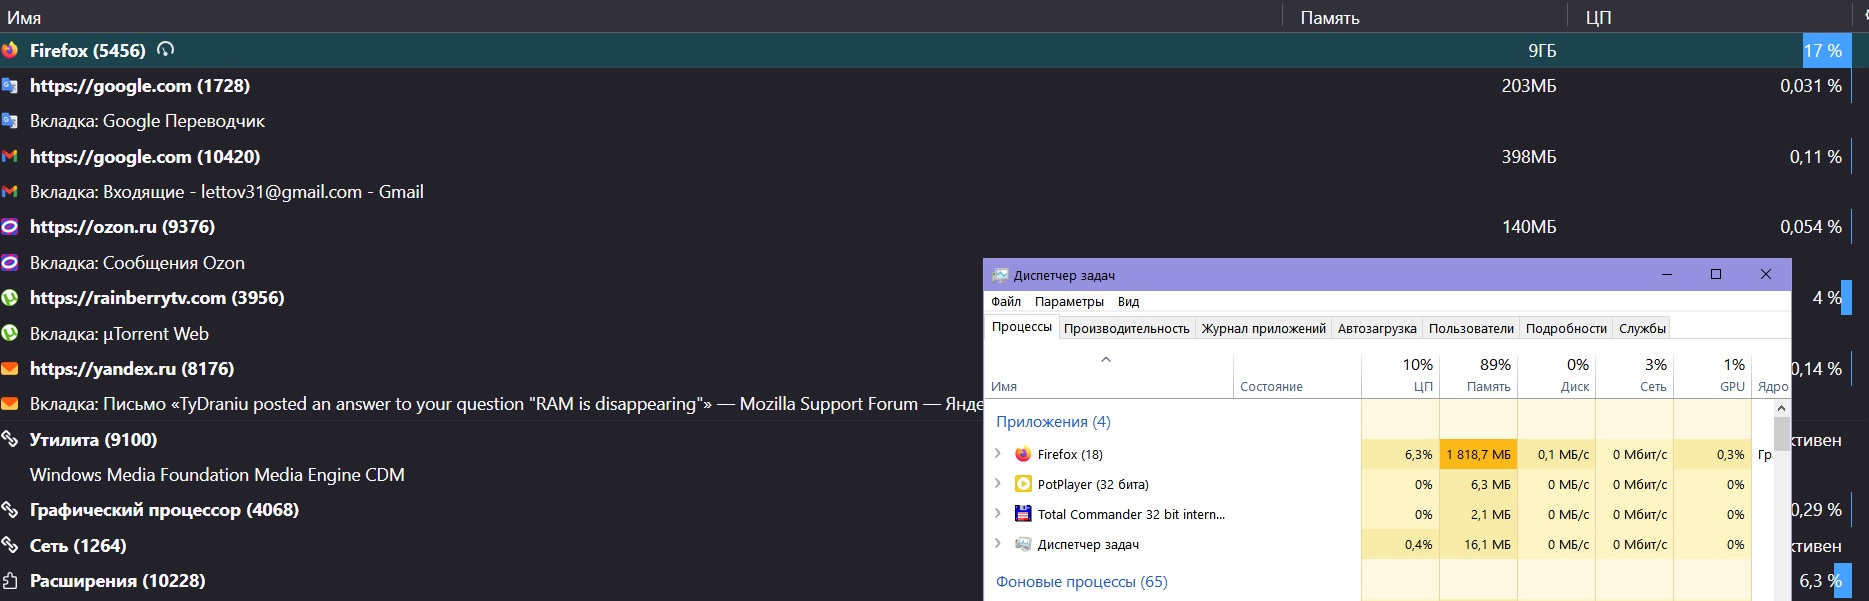Switch to the Подробности tab

(x=1566, y=328)
